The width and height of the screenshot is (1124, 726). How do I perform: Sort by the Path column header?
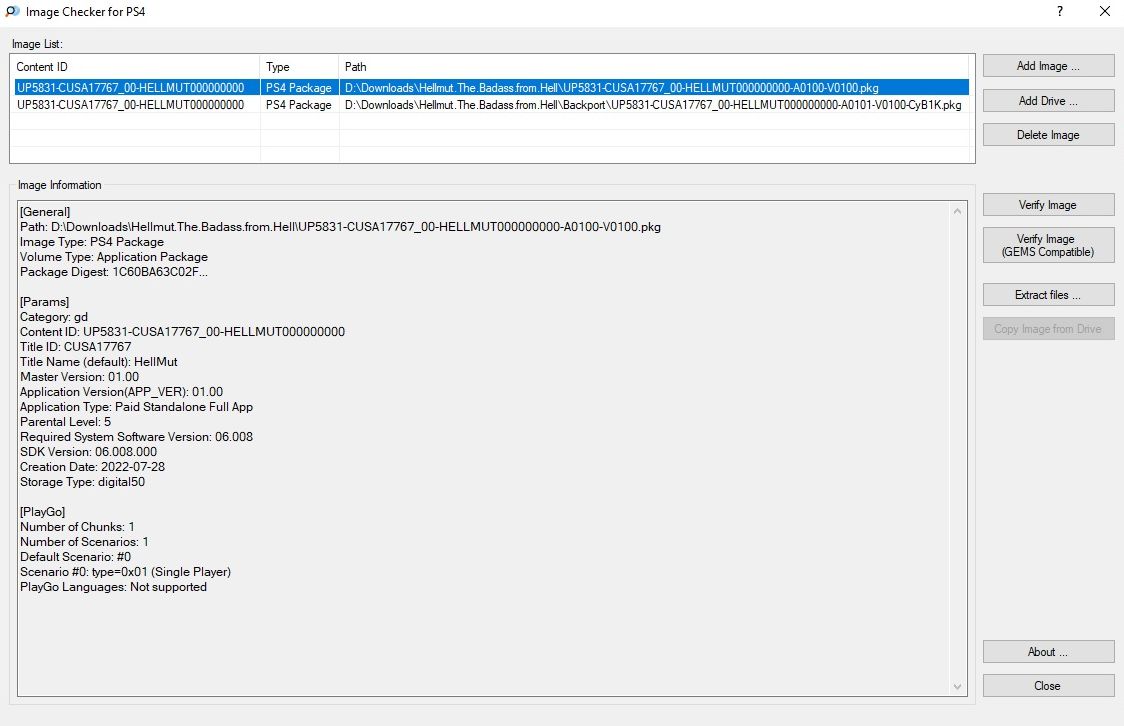[x=654, y=67]
